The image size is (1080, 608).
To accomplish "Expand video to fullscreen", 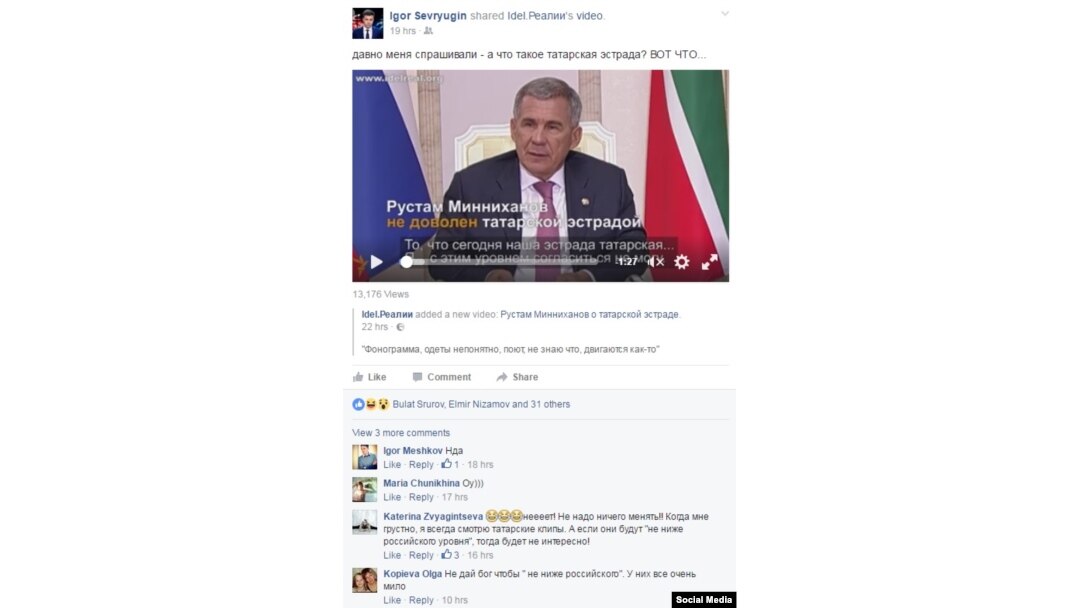I will (709, 262).
